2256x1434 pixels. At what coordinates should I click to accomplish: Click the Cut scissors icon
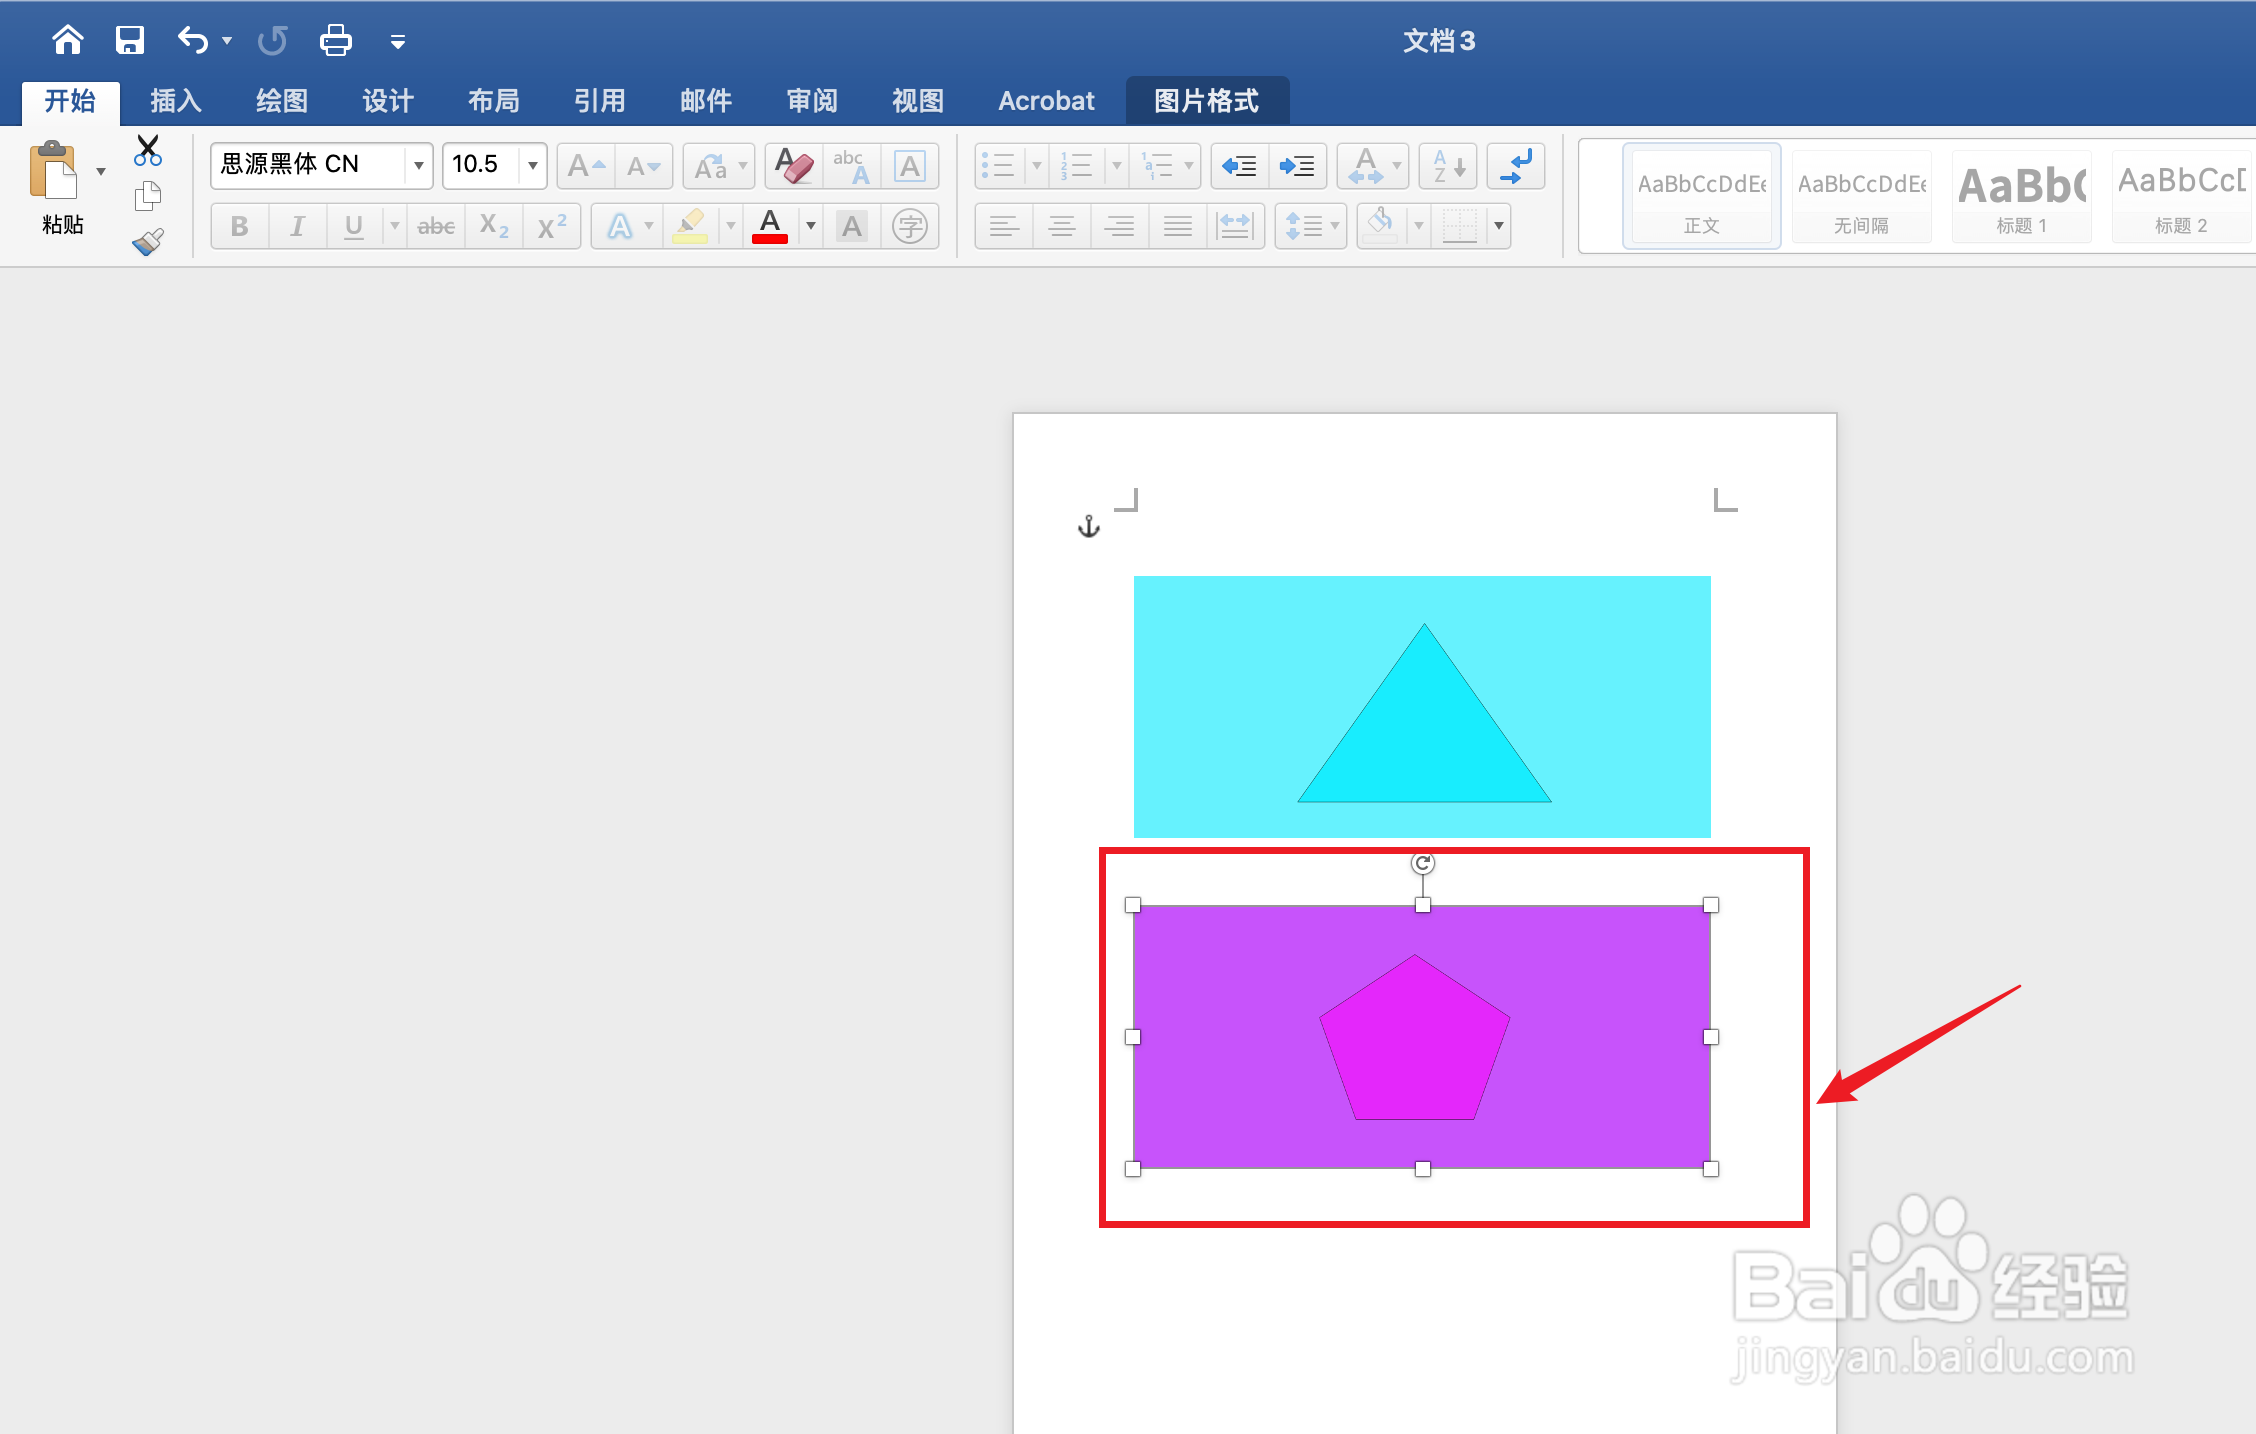[148, 150]
